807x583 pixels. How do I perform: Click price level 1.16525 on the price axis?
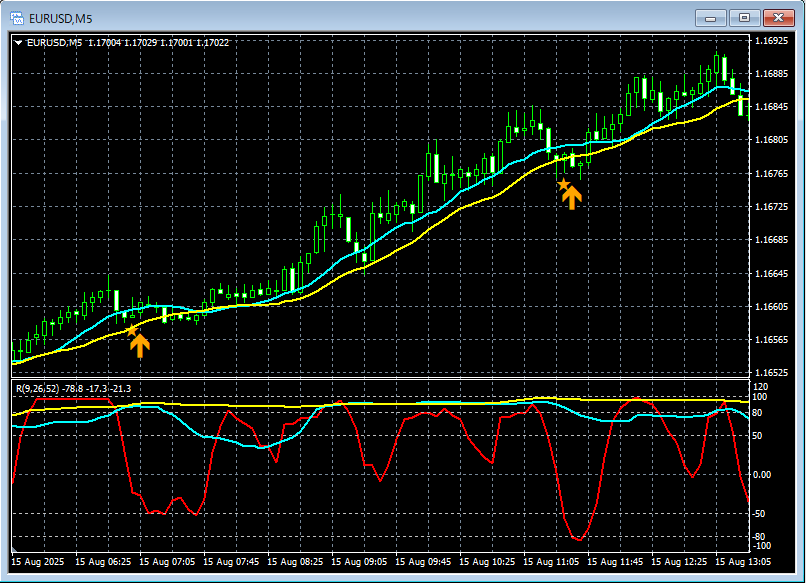(x=771, y=372)
